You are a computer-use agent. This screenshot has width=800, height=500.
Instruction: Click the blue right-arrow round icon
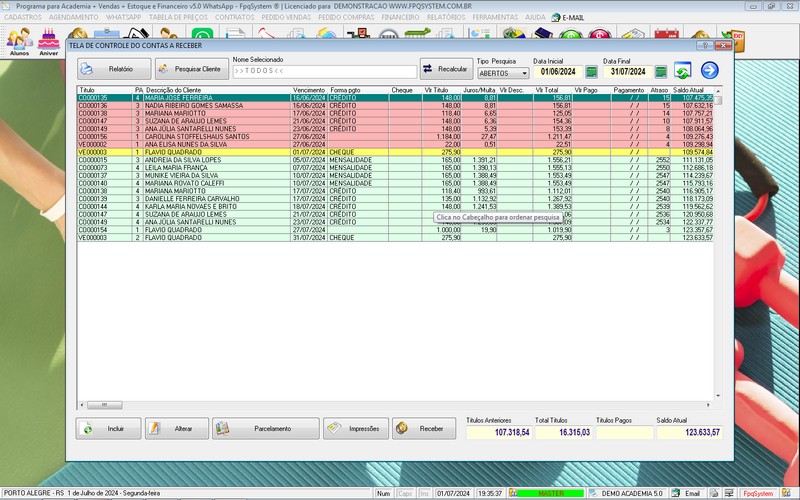(710, 70)
